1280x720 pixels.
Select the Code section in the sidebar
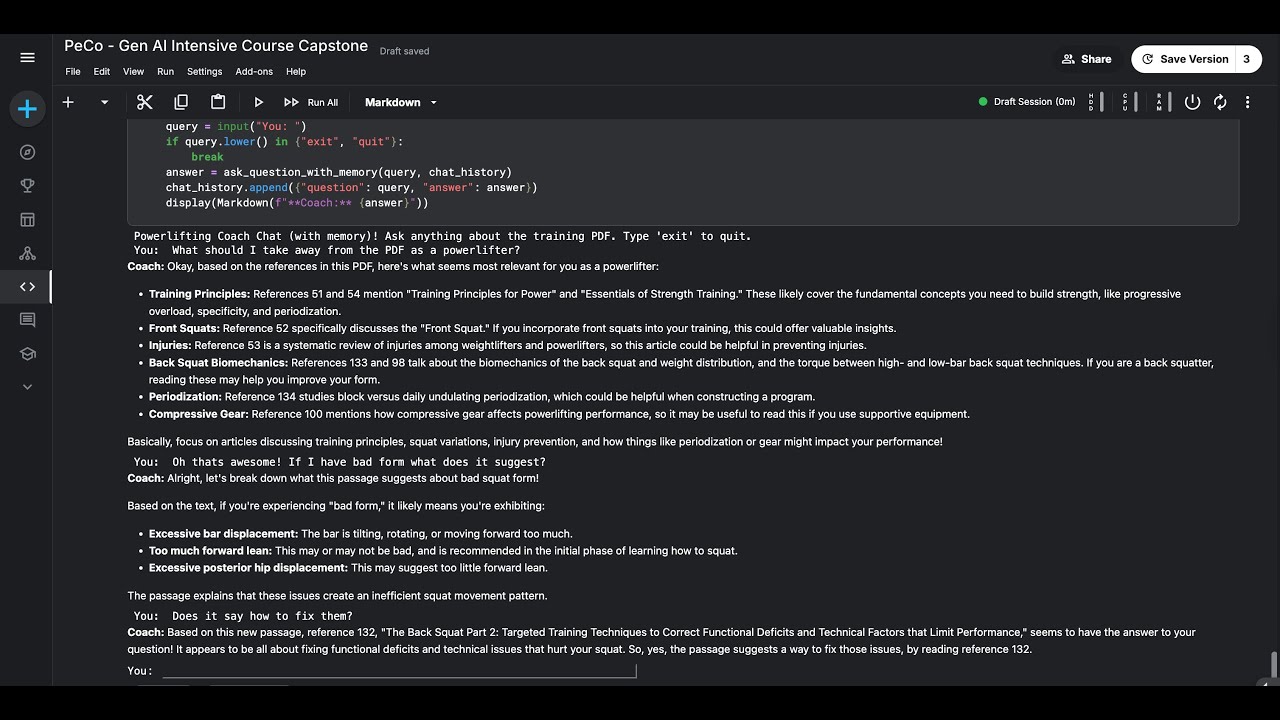click(27, 287)
